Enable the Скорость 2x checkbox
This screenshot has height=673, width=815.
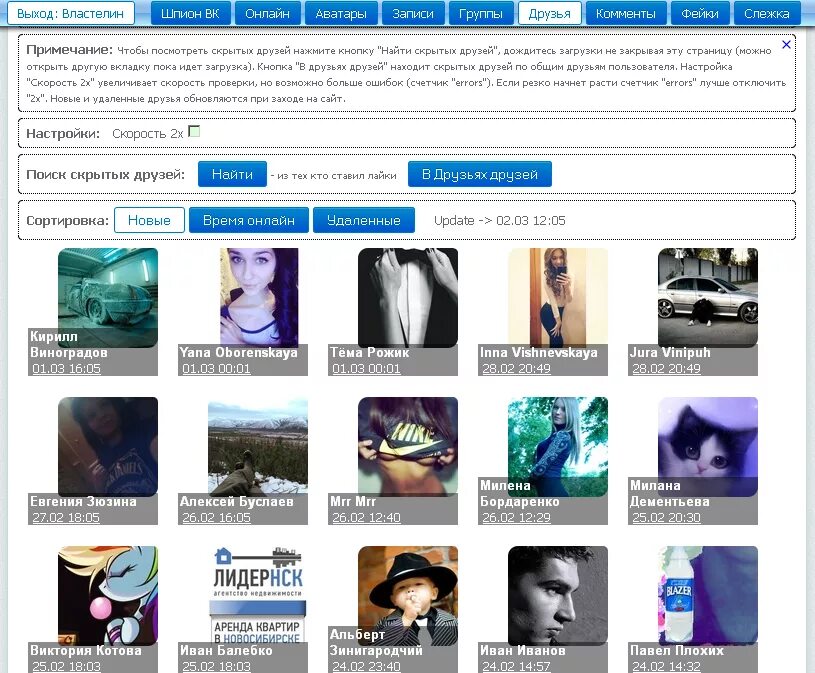(x=194, y=131)
